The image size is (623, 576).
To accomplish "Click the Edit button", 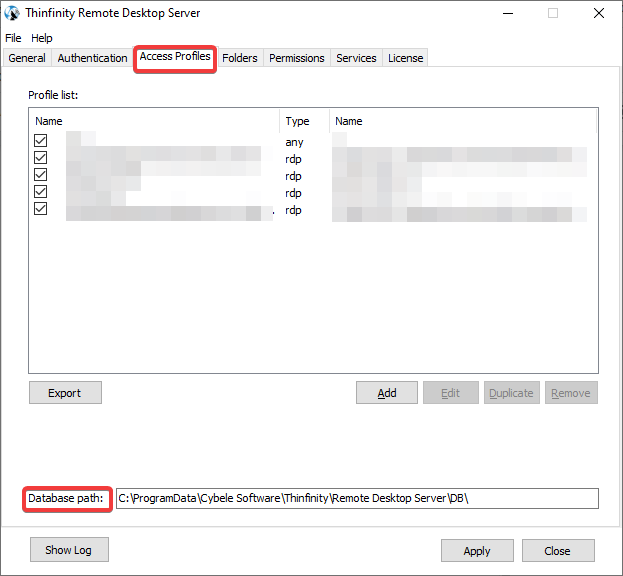I will 451,393.
